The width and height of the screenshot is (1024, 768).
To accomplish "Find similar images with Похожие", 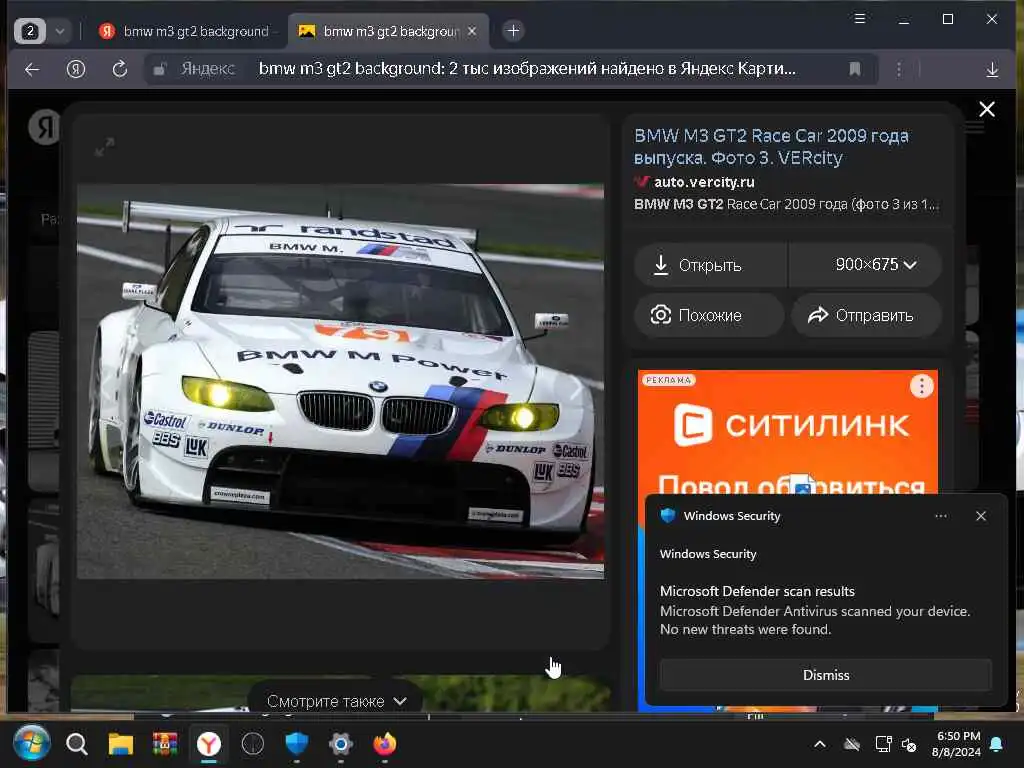I will 709,315.
